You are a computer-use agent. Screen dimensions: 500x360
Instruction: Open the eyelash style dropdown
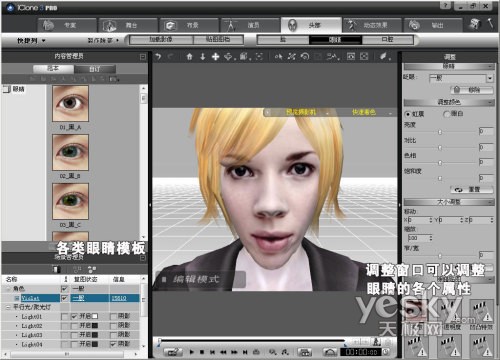[489, 78]
